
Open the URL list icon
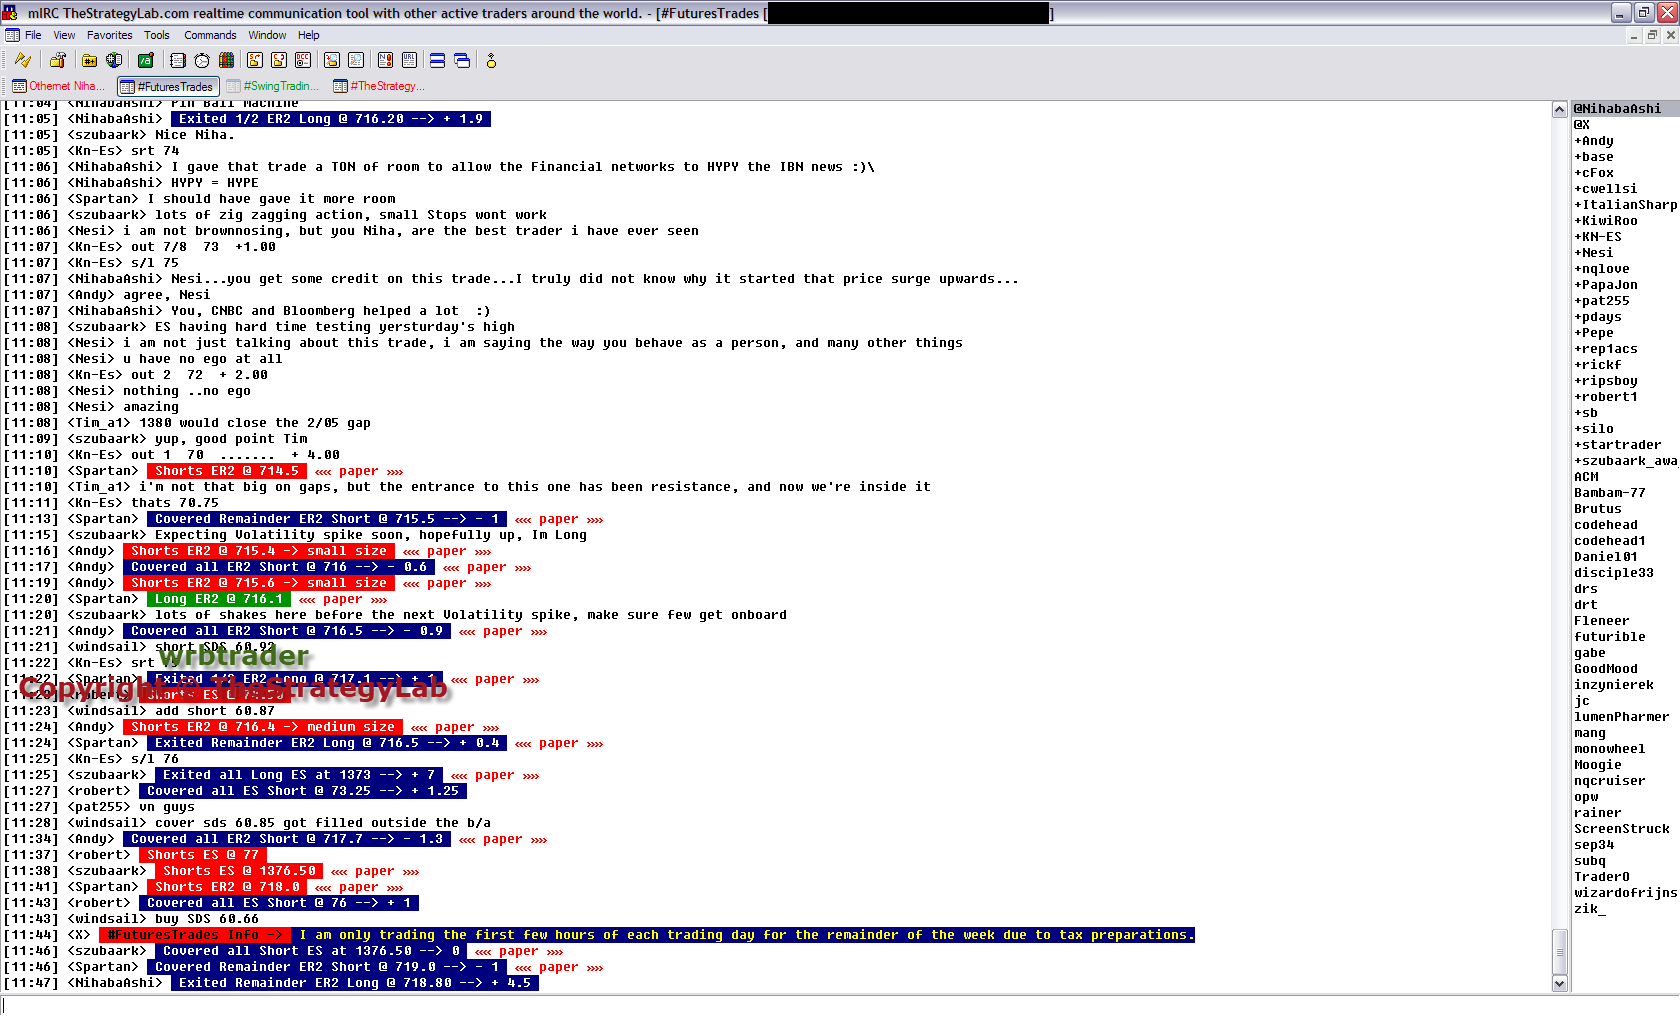pyautogui.click(x=410, y=60)
